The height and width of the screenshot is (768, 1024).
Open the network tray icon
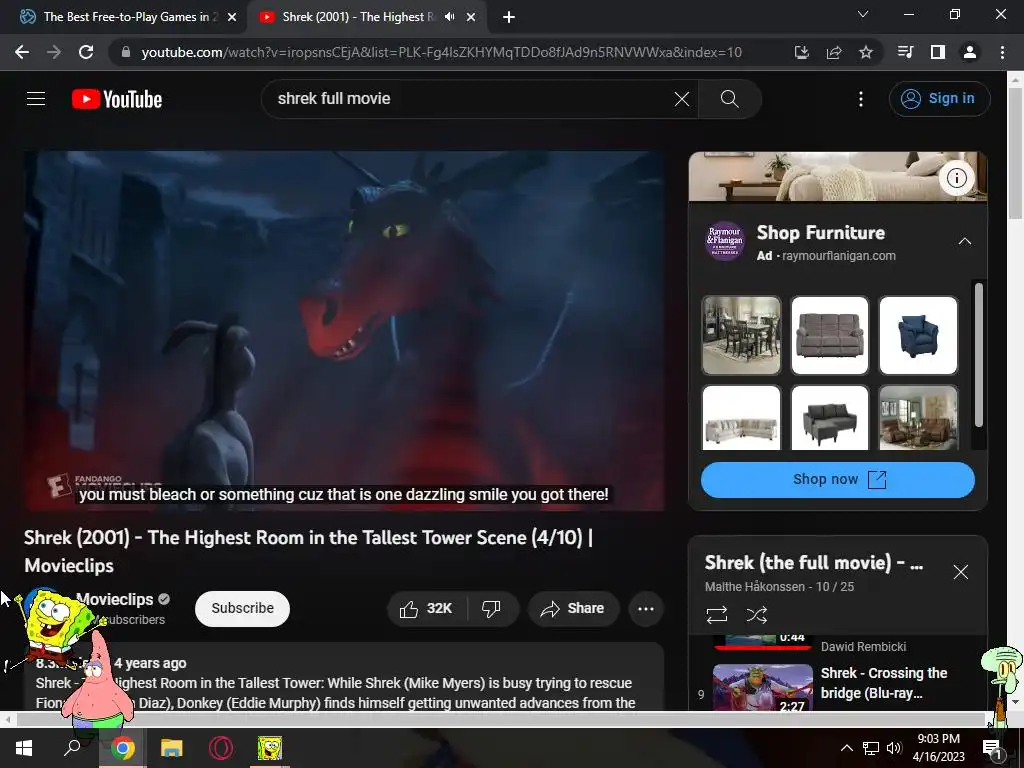871,748
